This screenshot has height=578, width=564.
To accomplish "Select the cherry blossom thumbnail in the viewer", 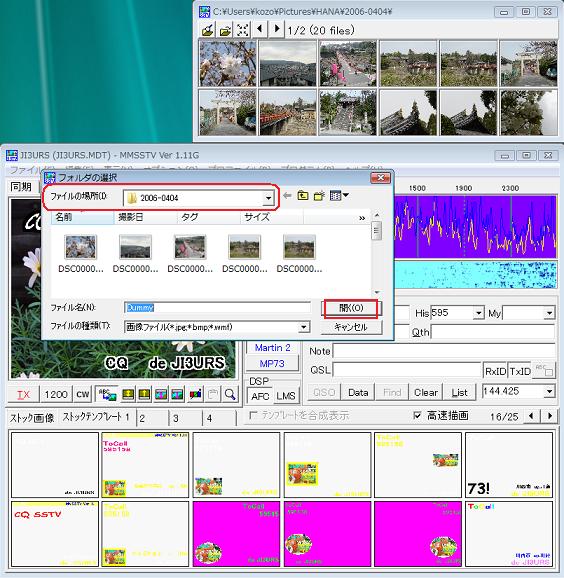I will [227, 63].
